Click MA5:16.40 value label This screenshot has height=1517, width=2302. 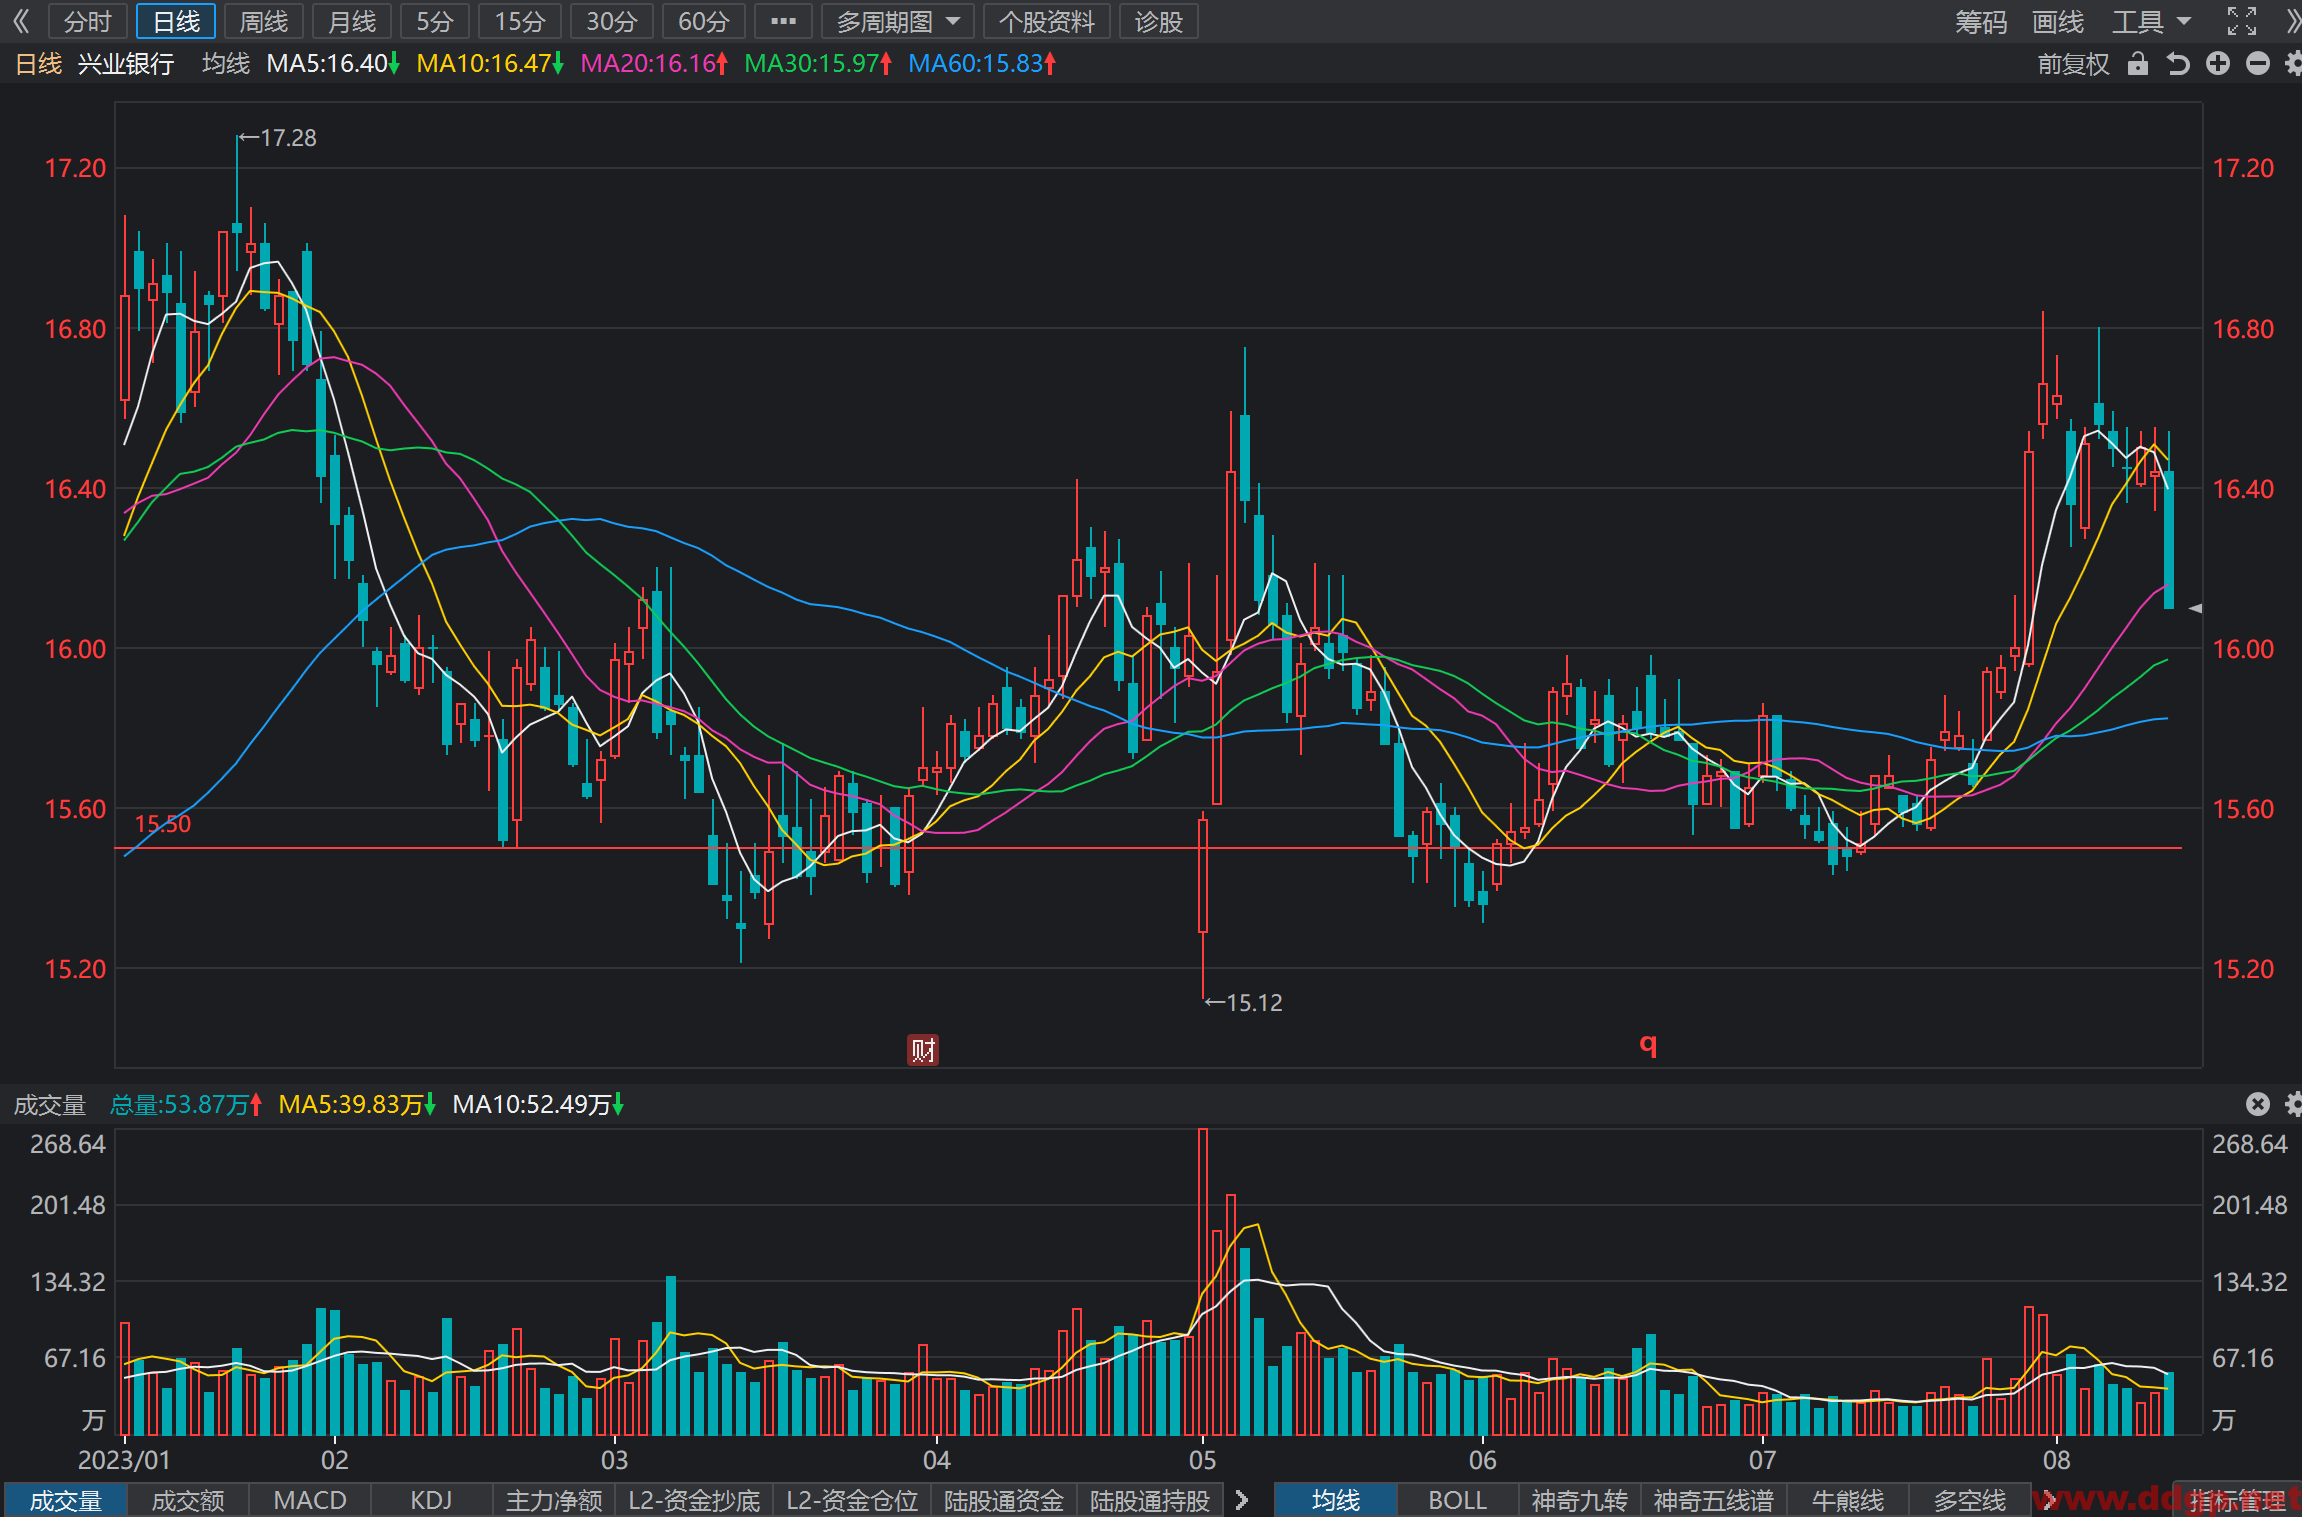tap(333, 64)
